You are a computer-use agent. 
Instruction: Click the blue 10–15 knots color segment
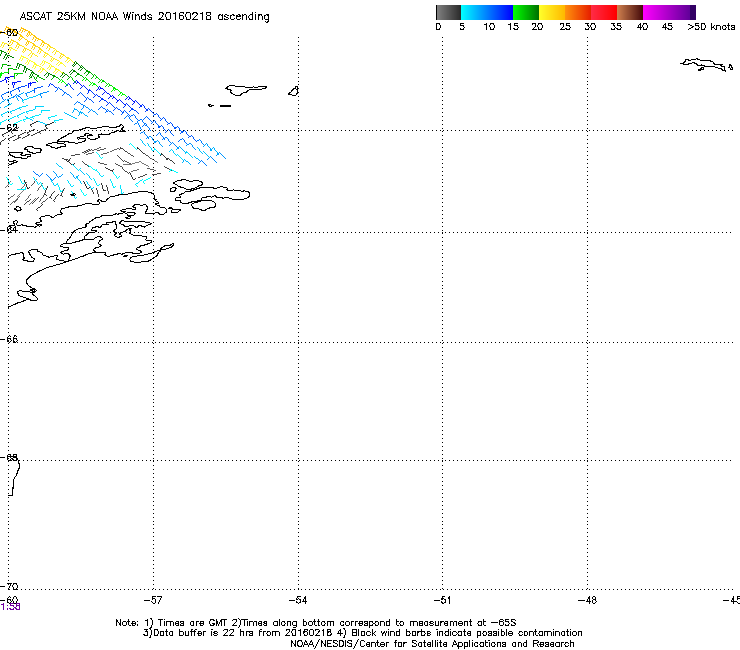point(500,12)
